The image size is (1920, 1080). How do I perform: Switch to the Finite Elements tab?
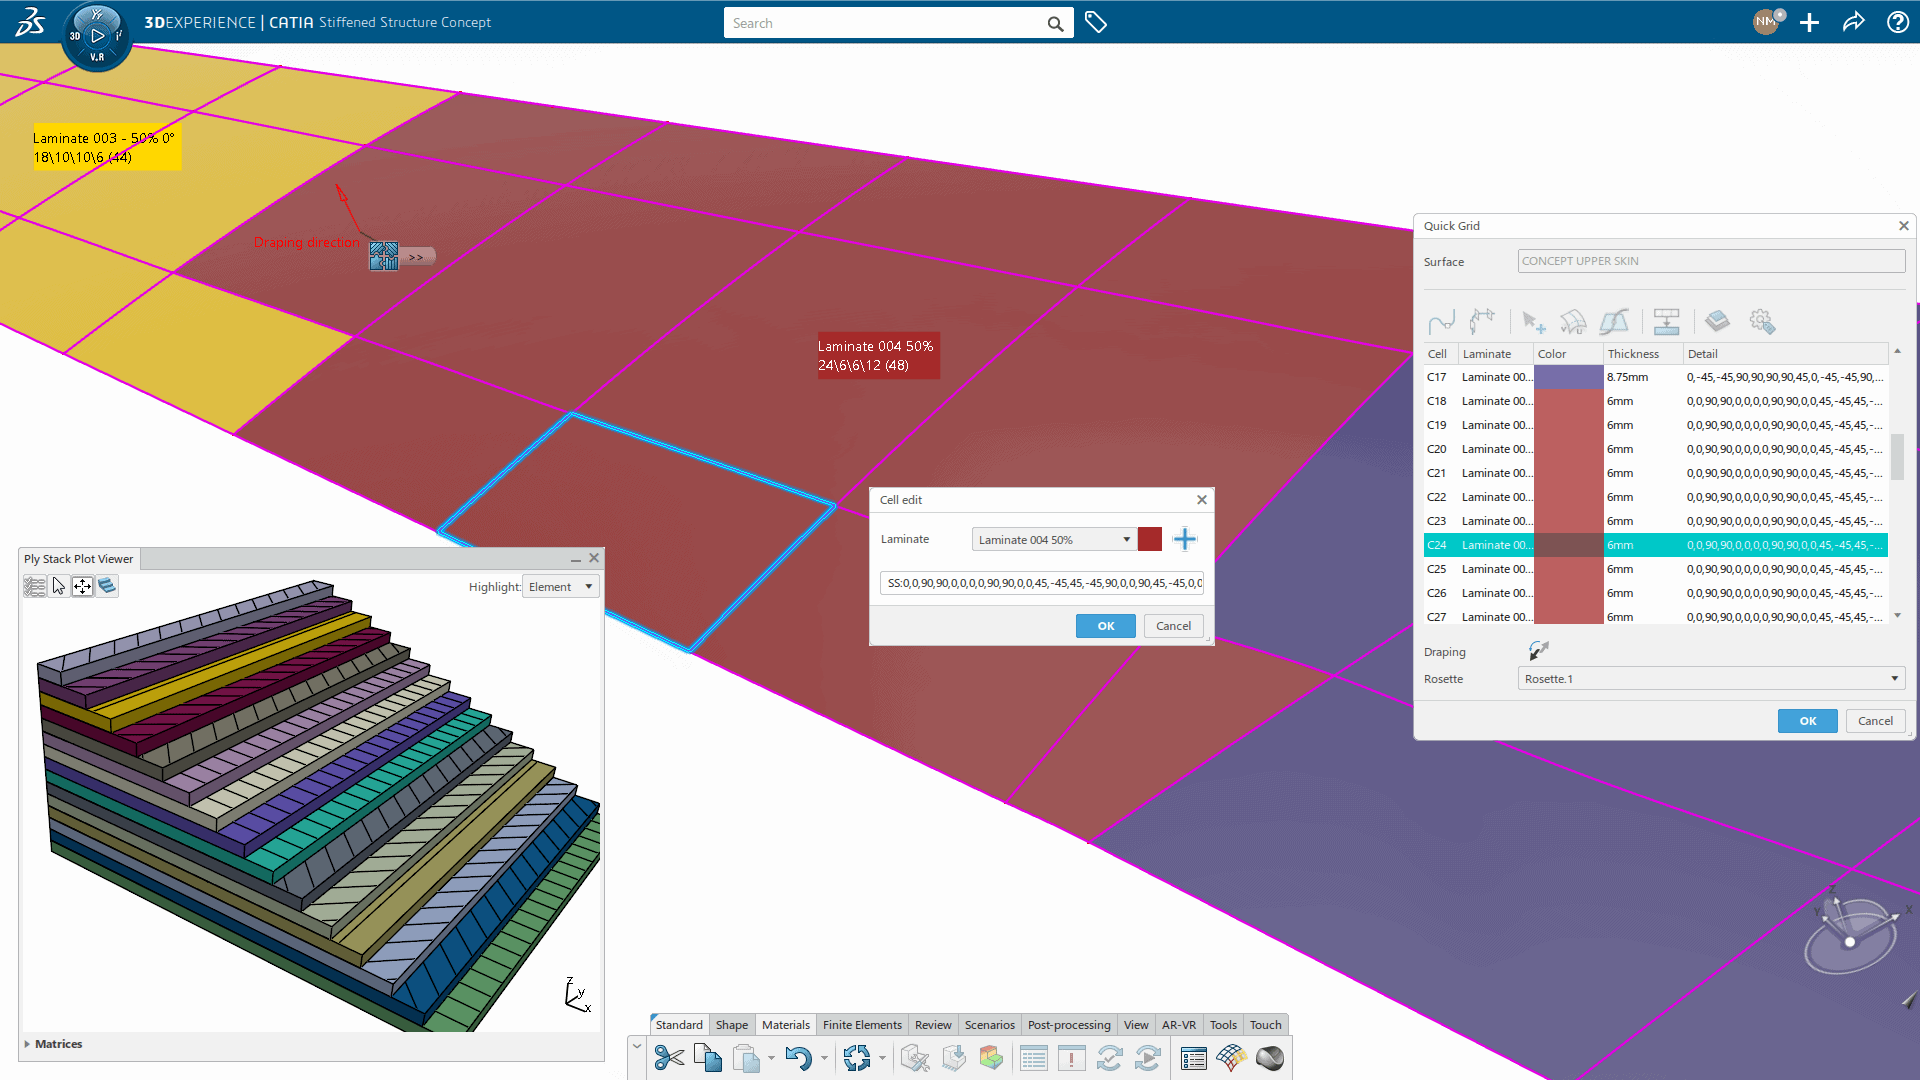point(861,1023)
